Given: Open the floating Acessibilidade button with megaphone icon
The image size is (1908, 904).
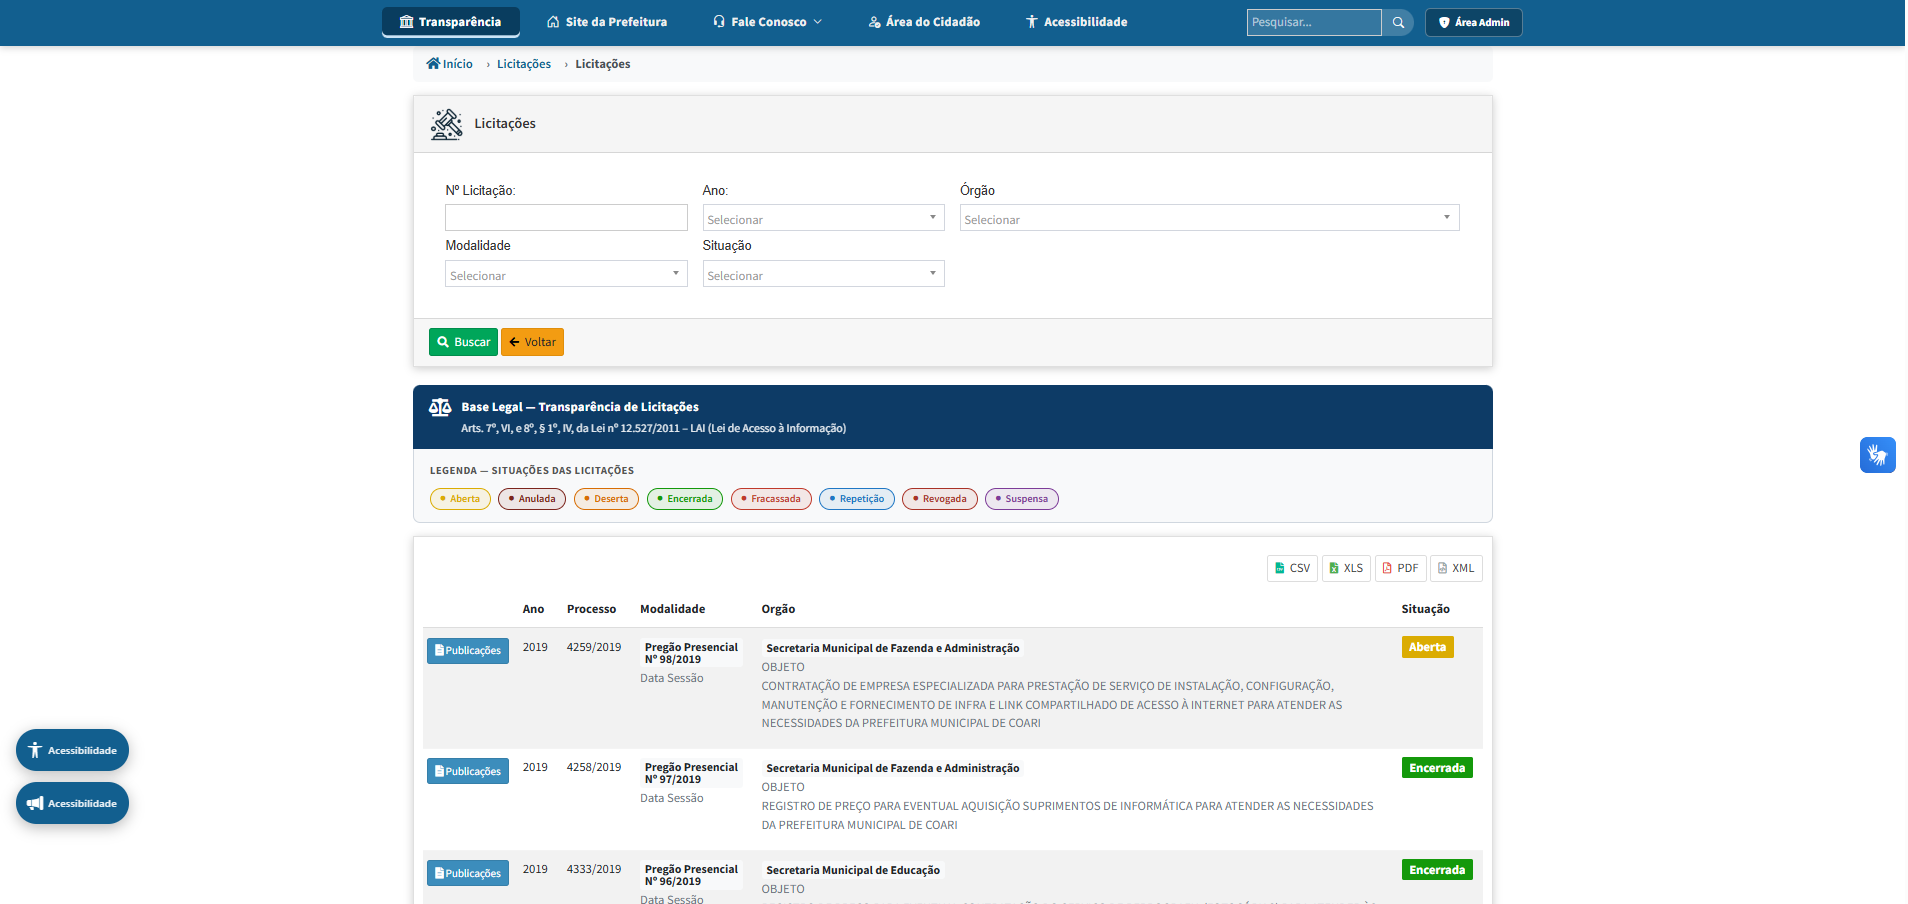Looking at the screenshot, I should [72, 803].
